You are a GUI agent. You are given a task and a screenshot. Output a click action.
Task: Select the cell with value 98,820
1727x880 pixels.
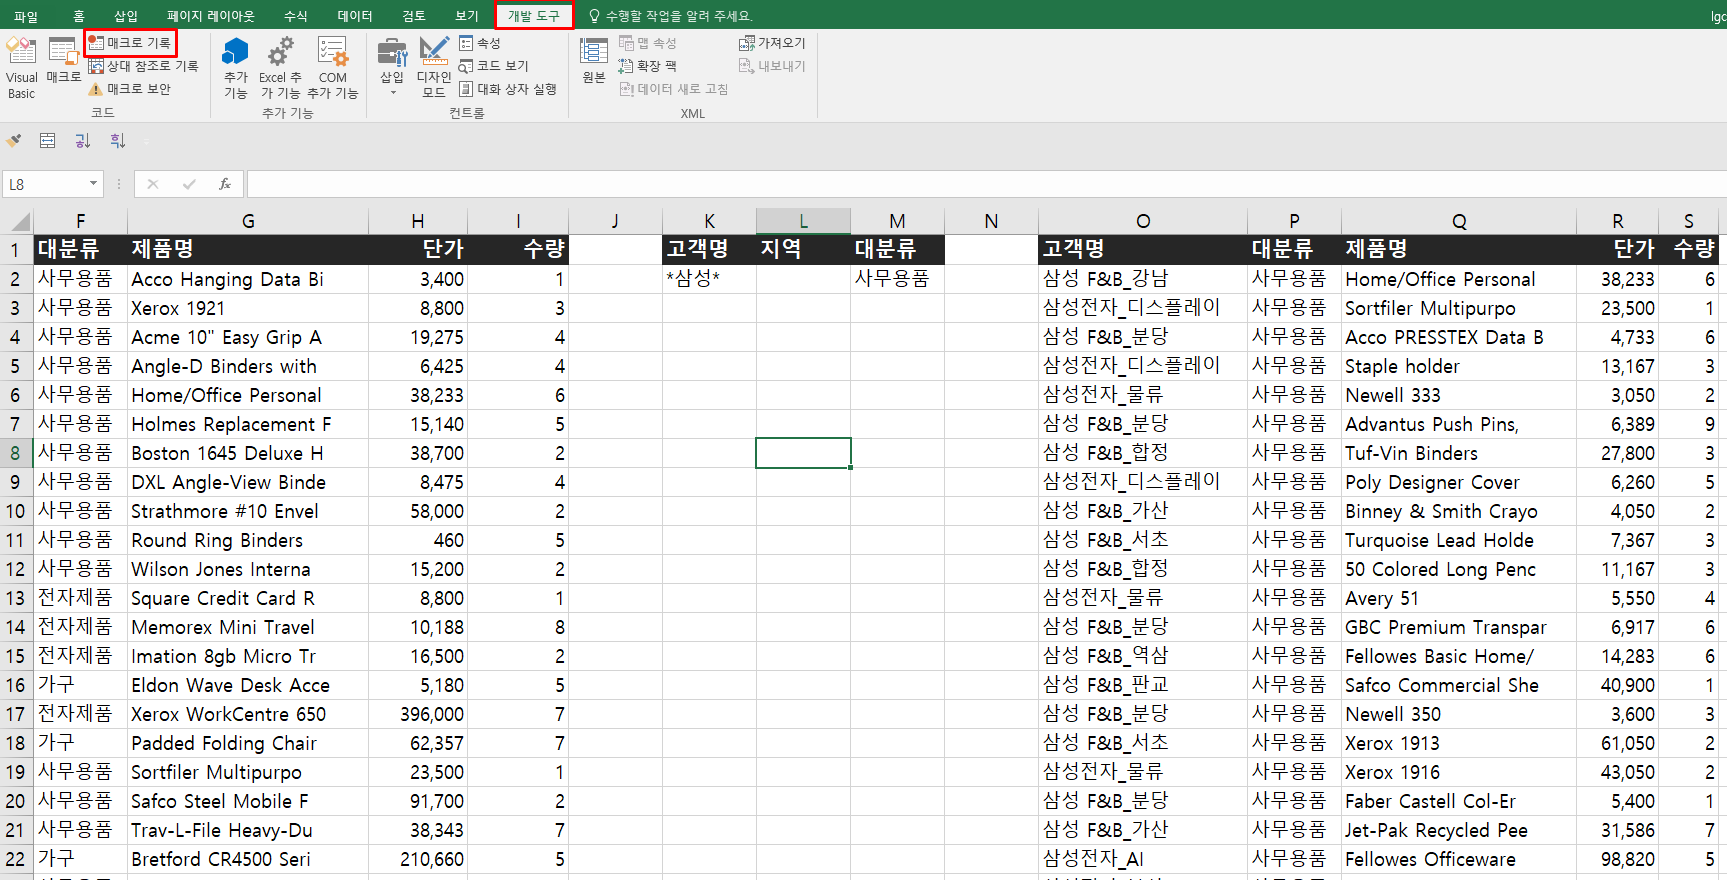coord(1617,859)
